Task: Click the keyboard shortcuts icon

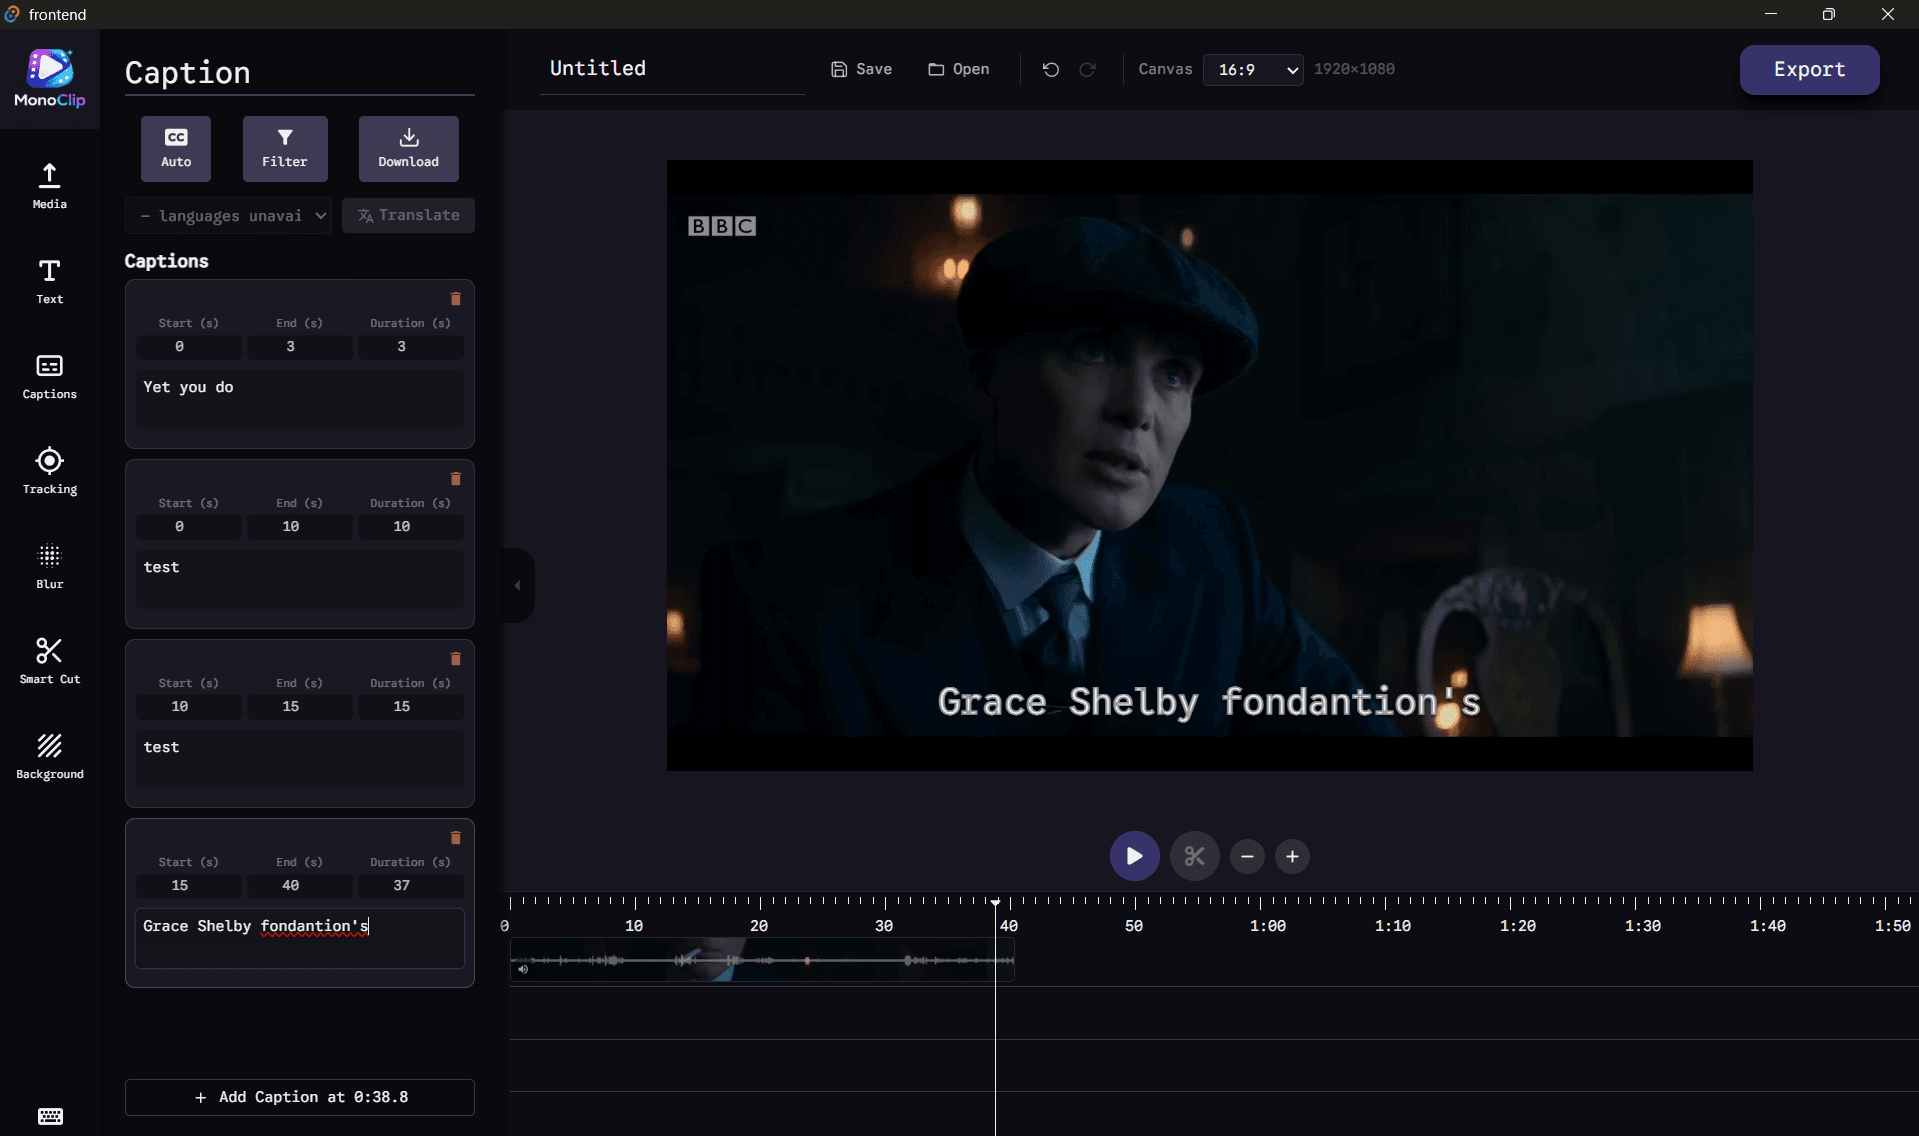Action: click(x=50, y=1116)
